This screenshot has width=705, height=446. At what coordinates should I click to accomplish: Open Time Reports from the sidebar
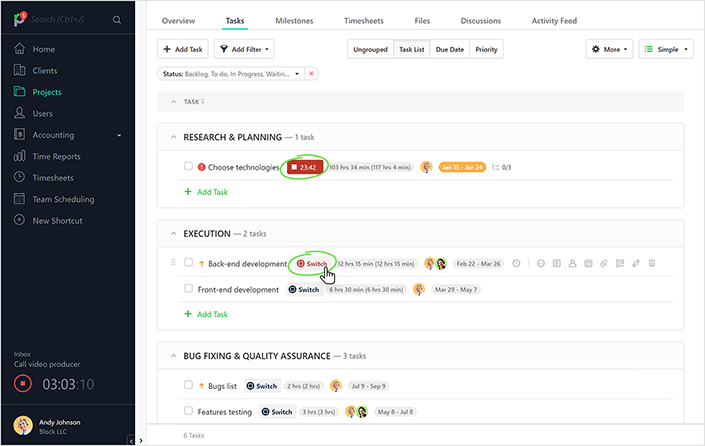pyautogui.click(x=56, y=156)
